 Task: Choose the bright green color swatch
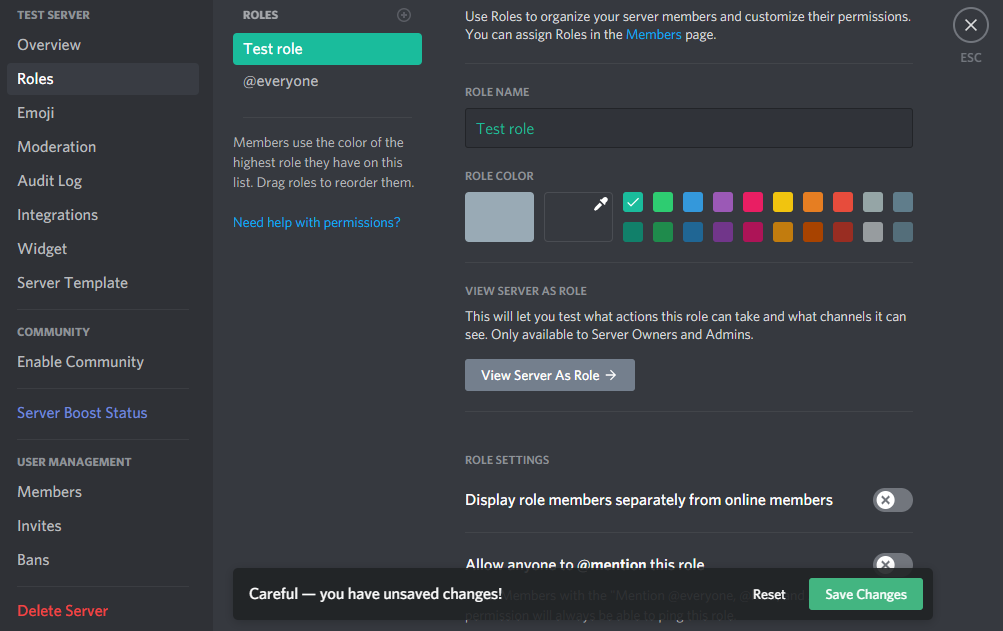tap(663, 202)
